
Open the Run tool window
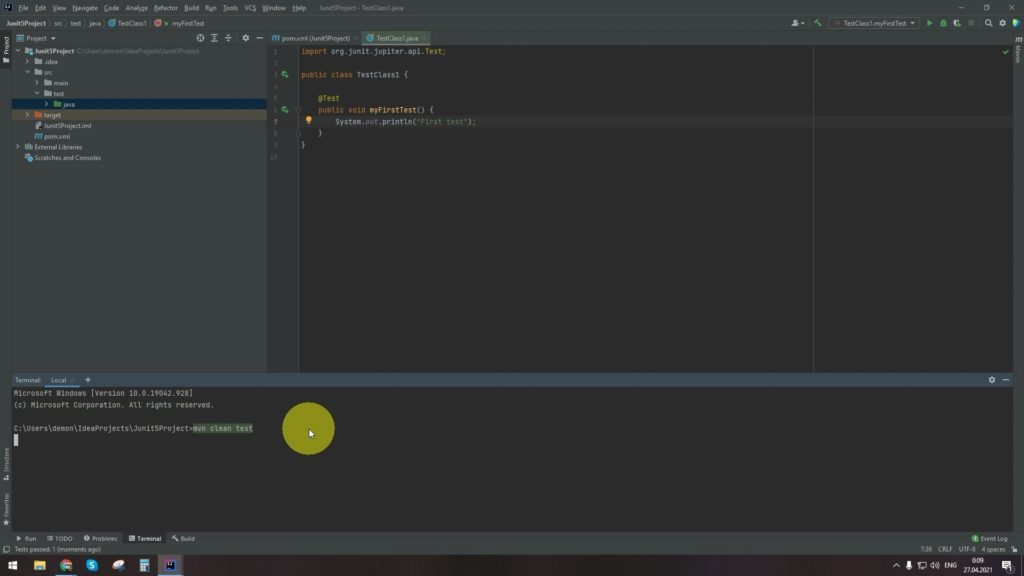pos(26,539)
